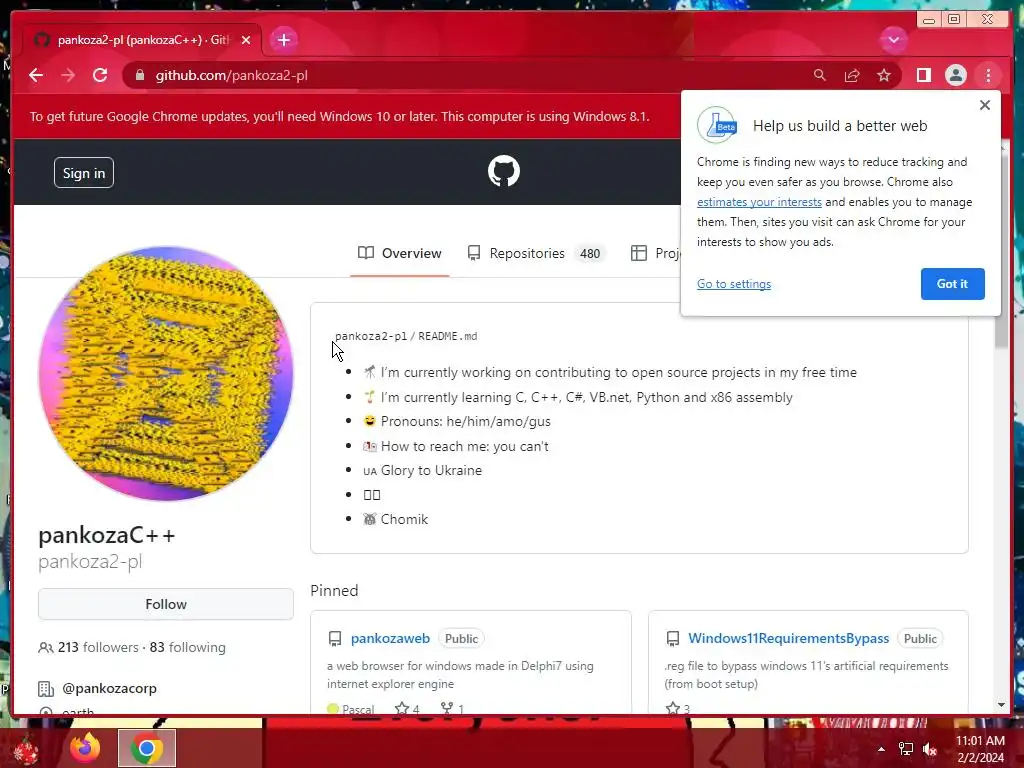Go back with the browser back arrow
Viewport: 1024px width, 768px height.
coord(36,75)
